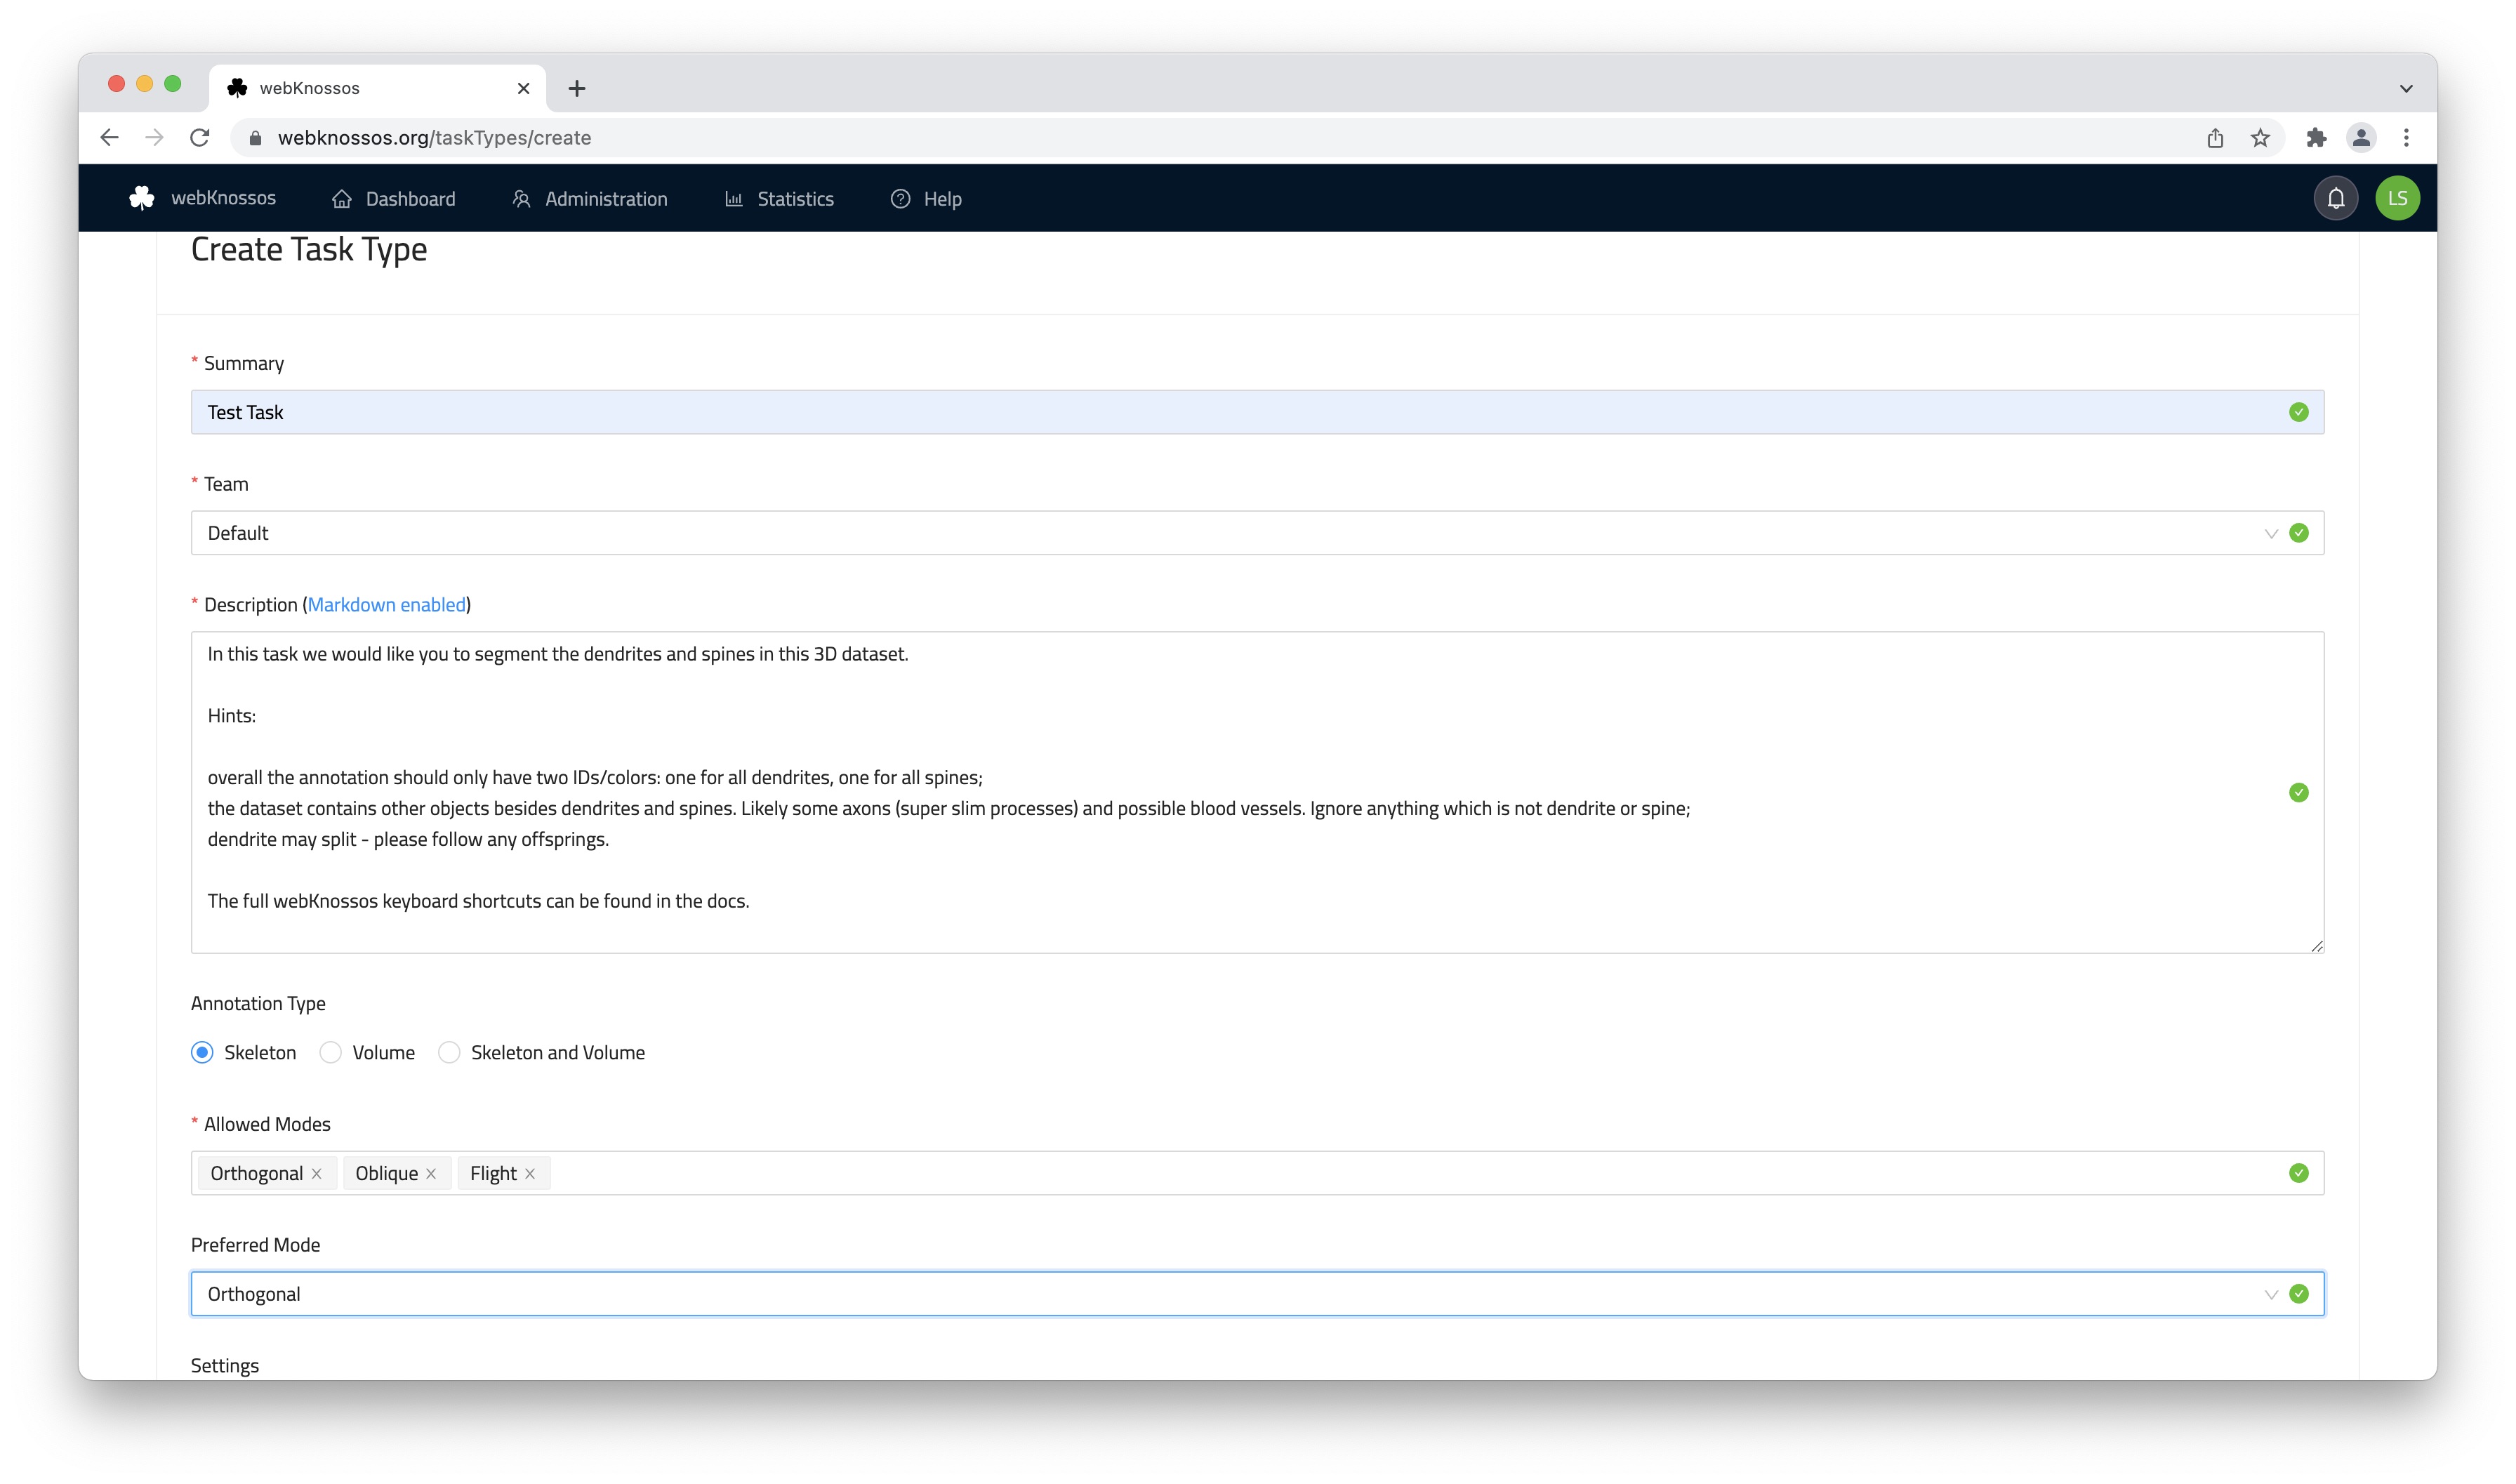Click the Allowed Modes multi-select field
This screenshot has height=1484, width=2516.
[x=1257, y=1173]
